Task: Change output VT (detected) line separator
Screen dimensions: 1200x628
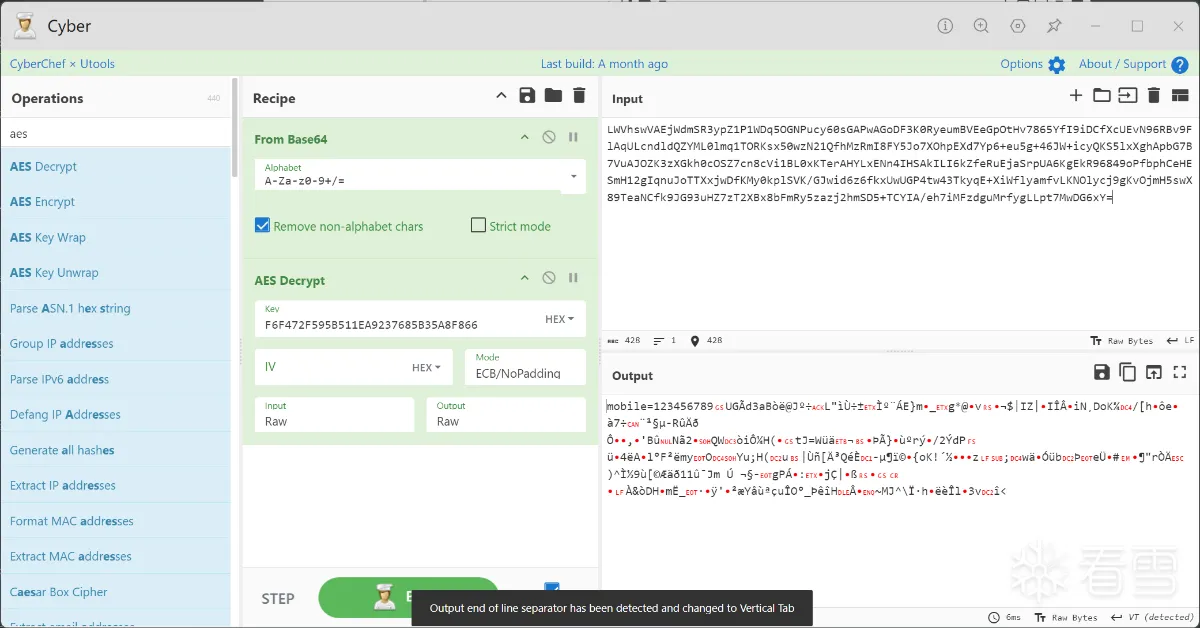Action: click(1152, 618)
